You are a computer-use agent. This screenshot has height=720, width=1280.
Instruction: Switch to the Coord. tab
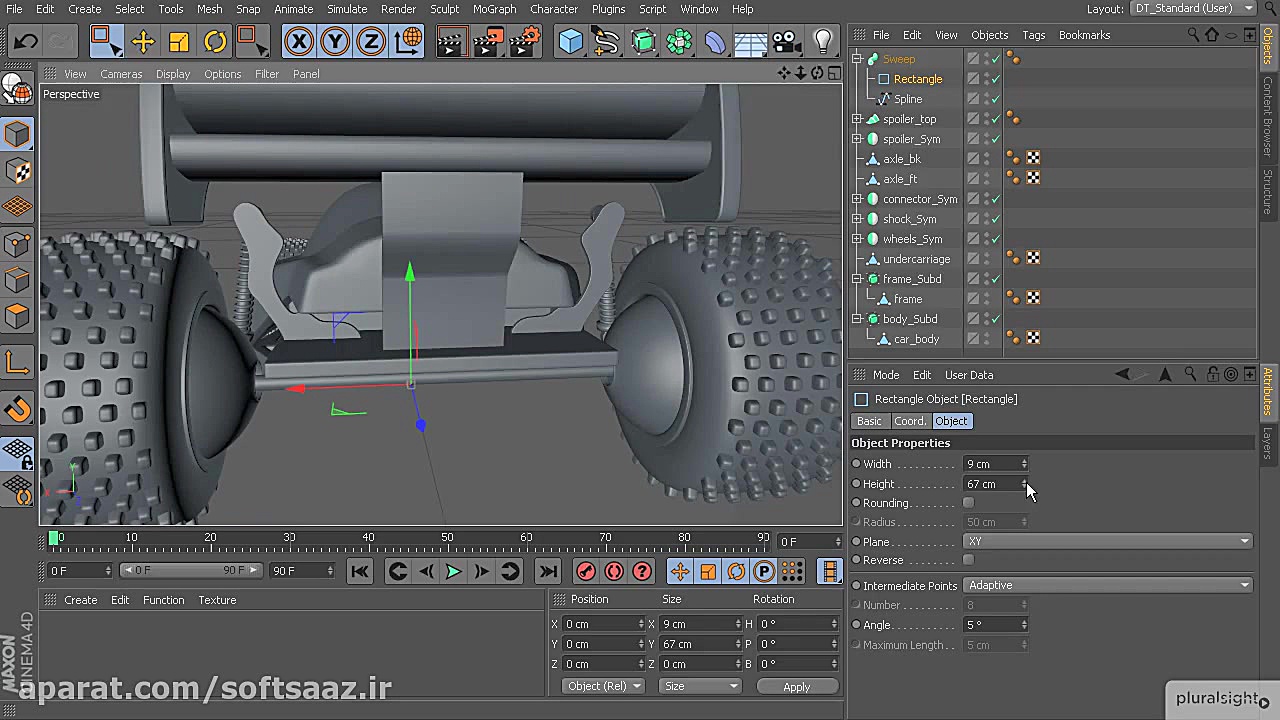tap(909, 421)
